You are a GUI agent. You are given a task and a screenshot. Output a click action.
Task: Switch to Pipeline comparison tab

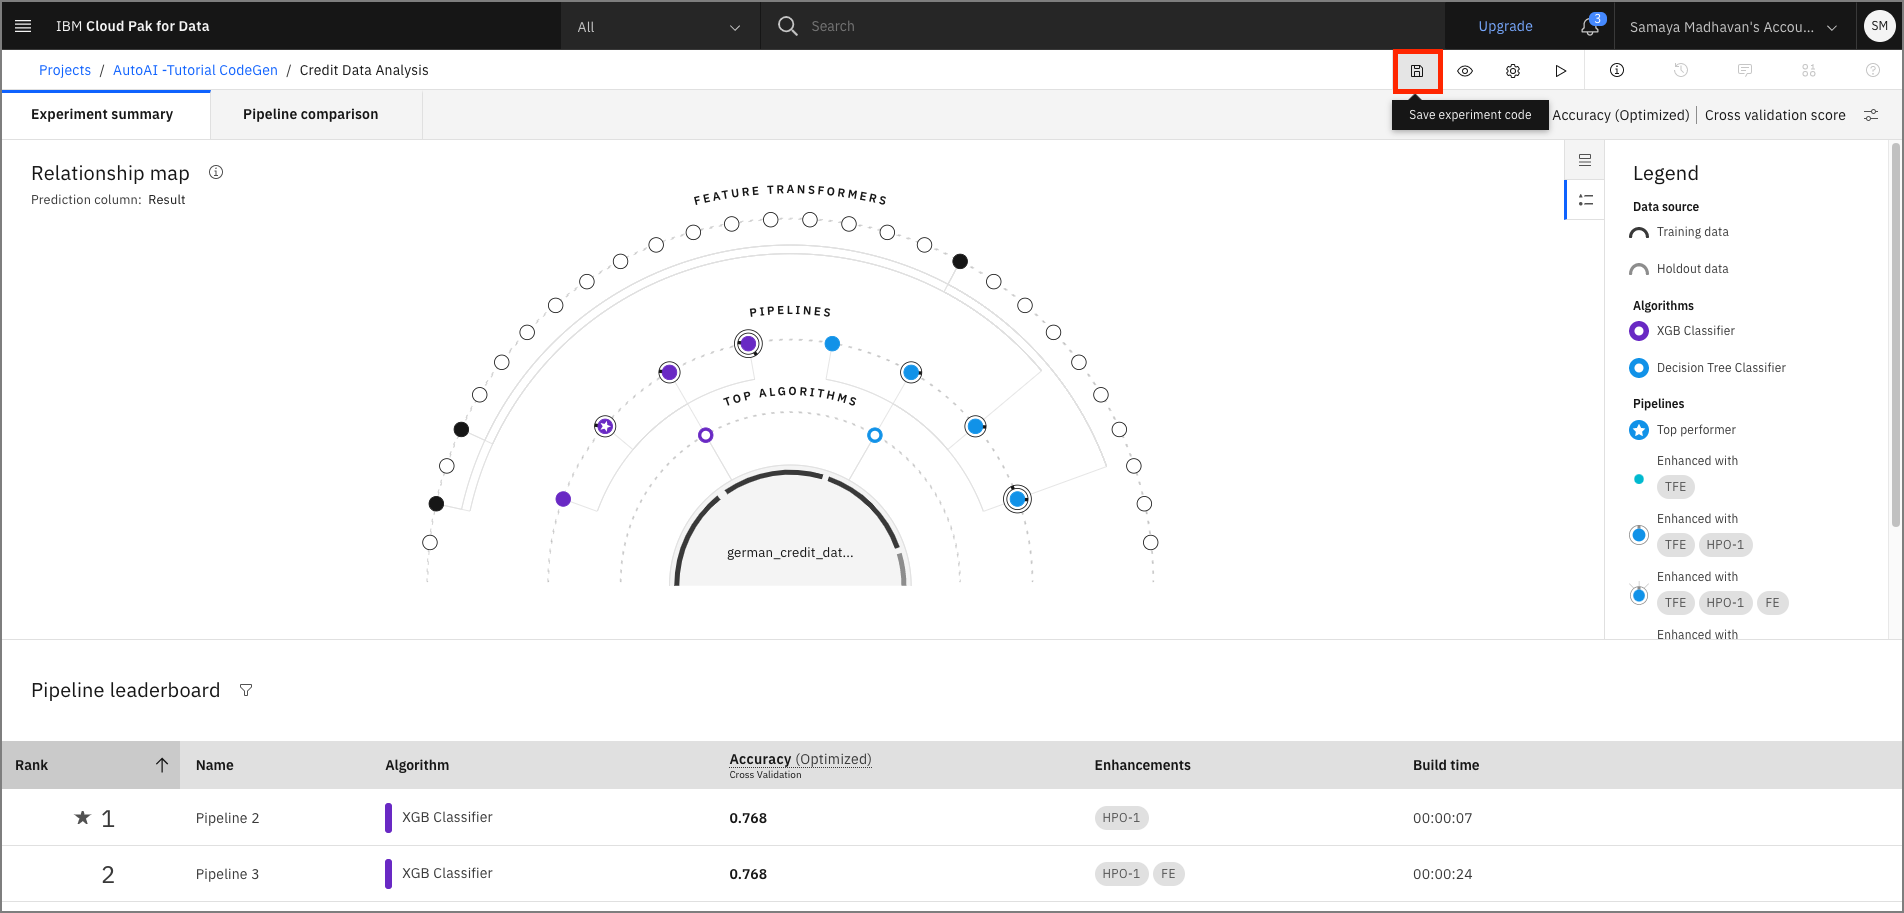pos(316,115)
